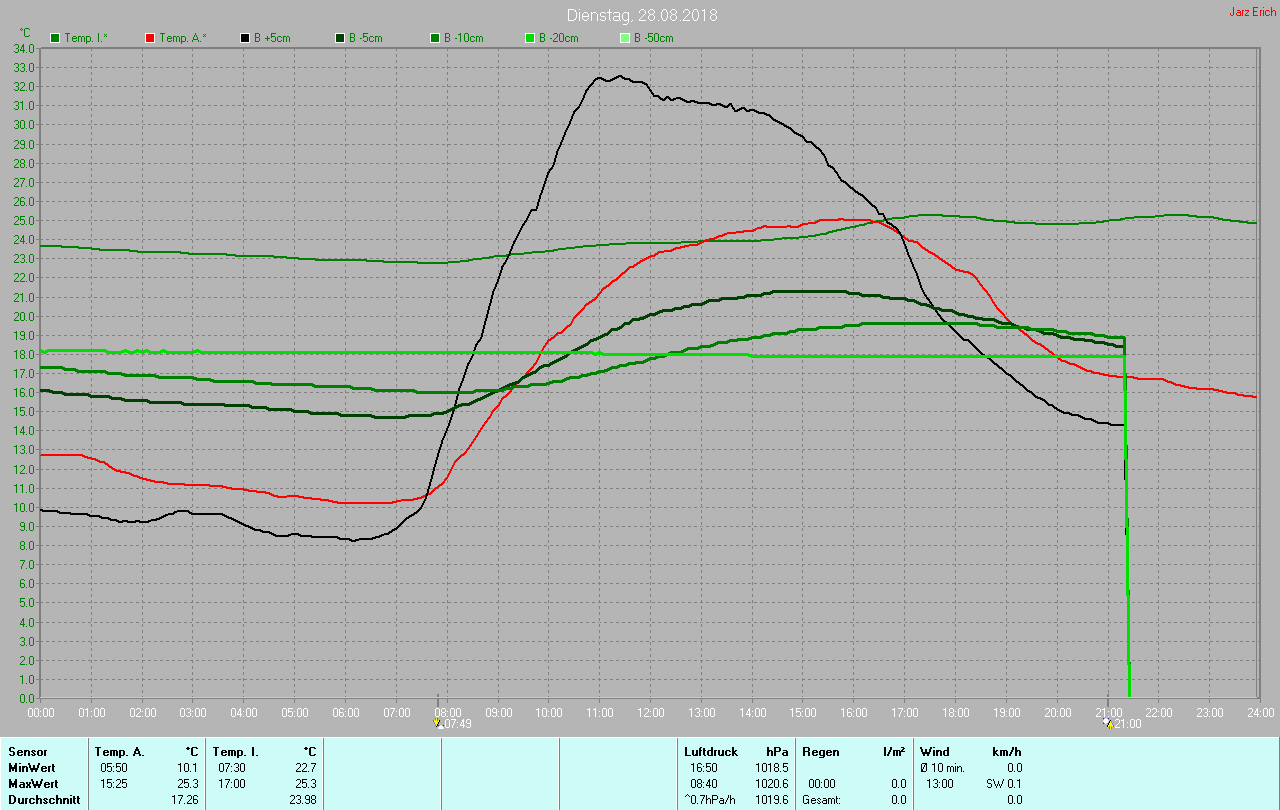Click the B -10cm legend color square

point(435,38)
